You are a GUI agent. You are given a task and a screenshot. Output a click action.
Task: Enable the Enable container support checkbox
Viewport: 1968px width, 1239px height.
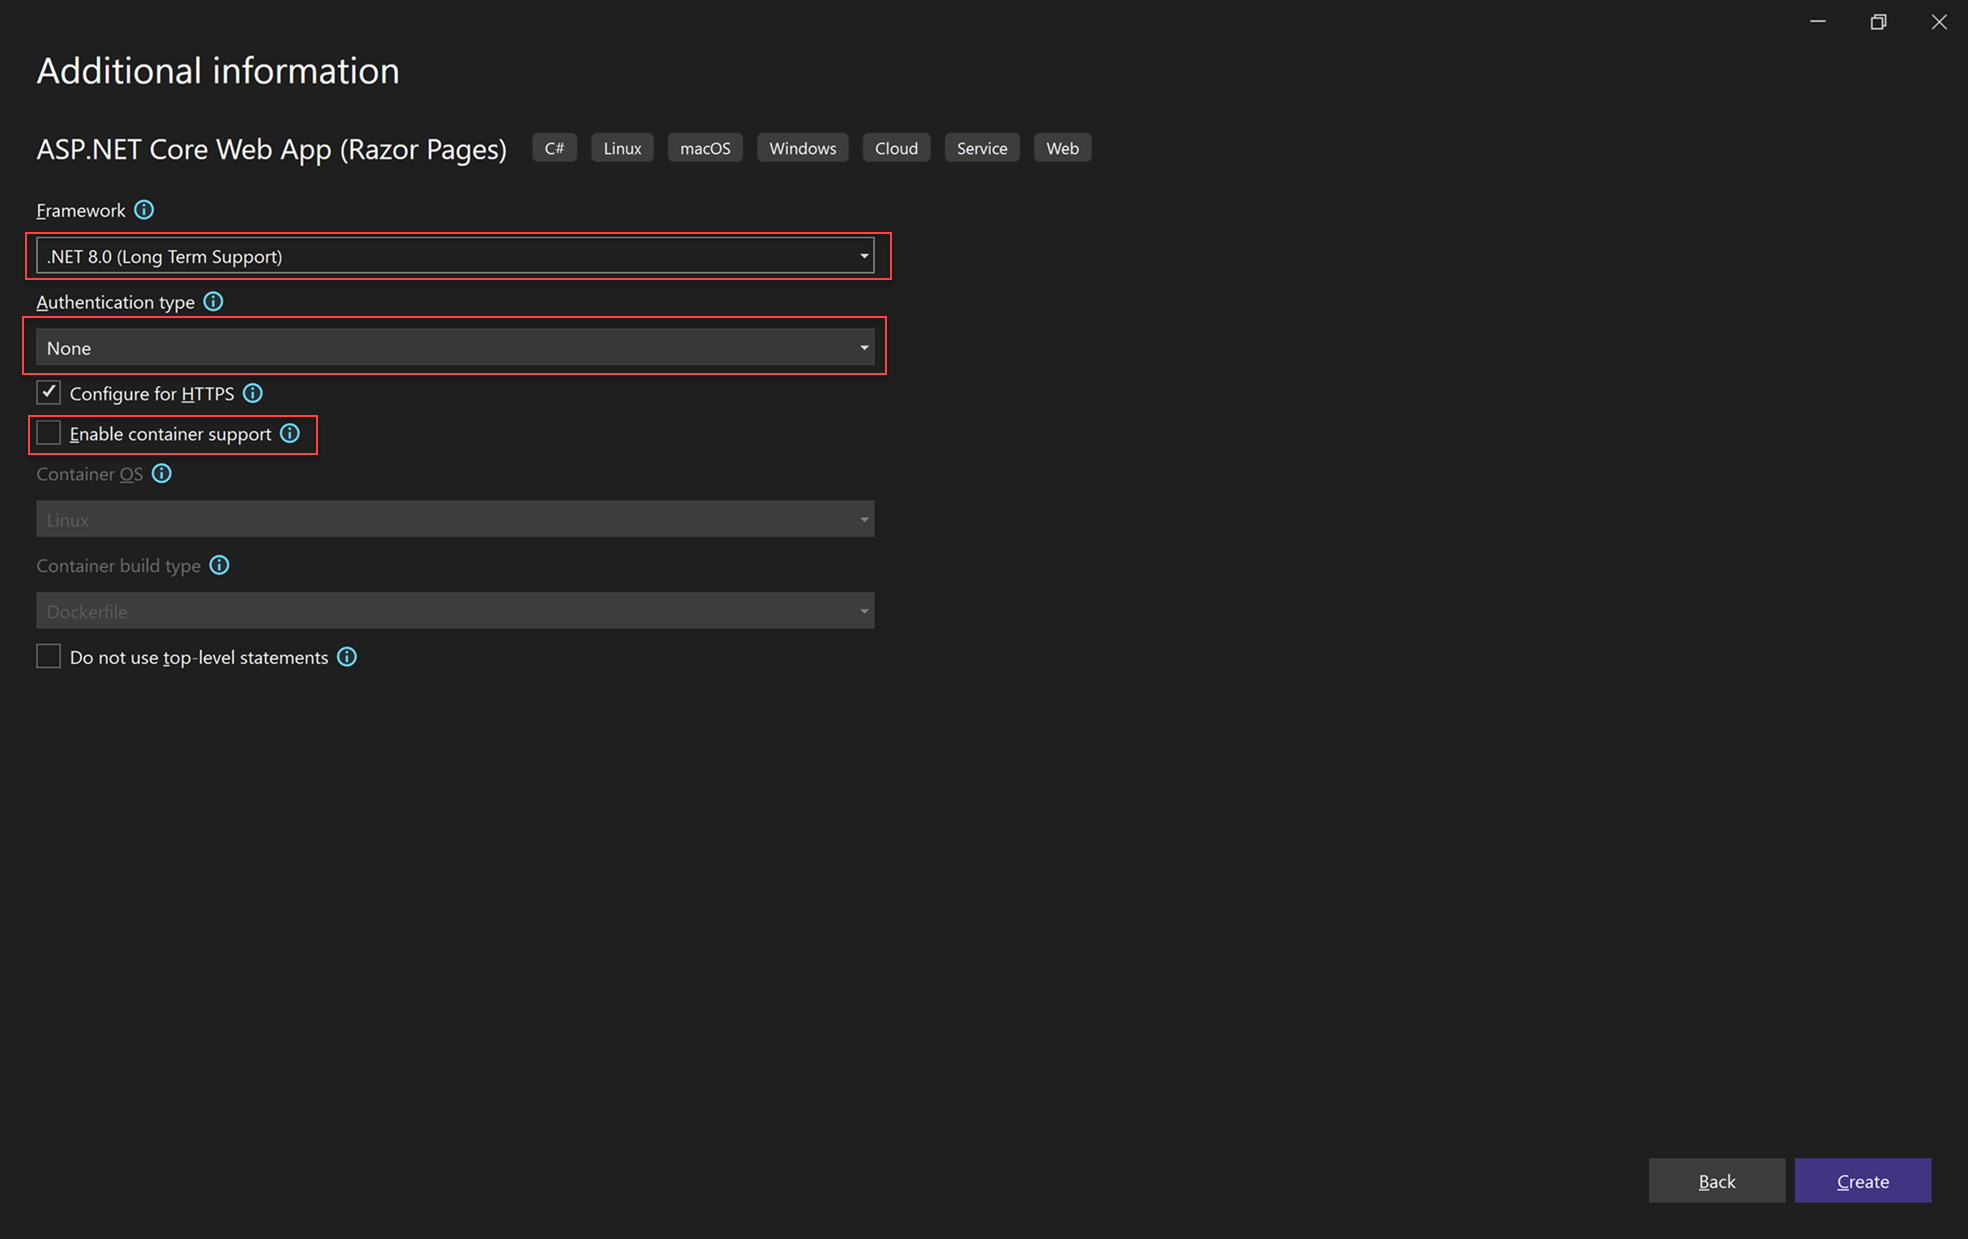click(x=49, y=434)
